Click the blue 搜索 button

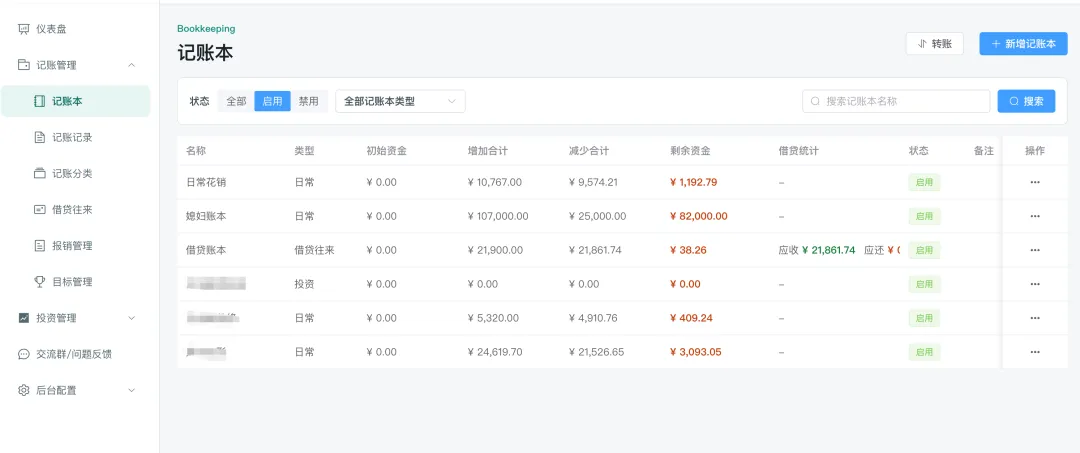(1026, 101)
